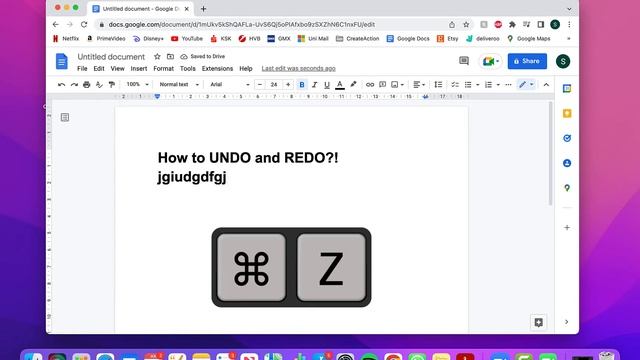
Task: Open the YouTube bookmark
Action: click(x=187, y=39)
